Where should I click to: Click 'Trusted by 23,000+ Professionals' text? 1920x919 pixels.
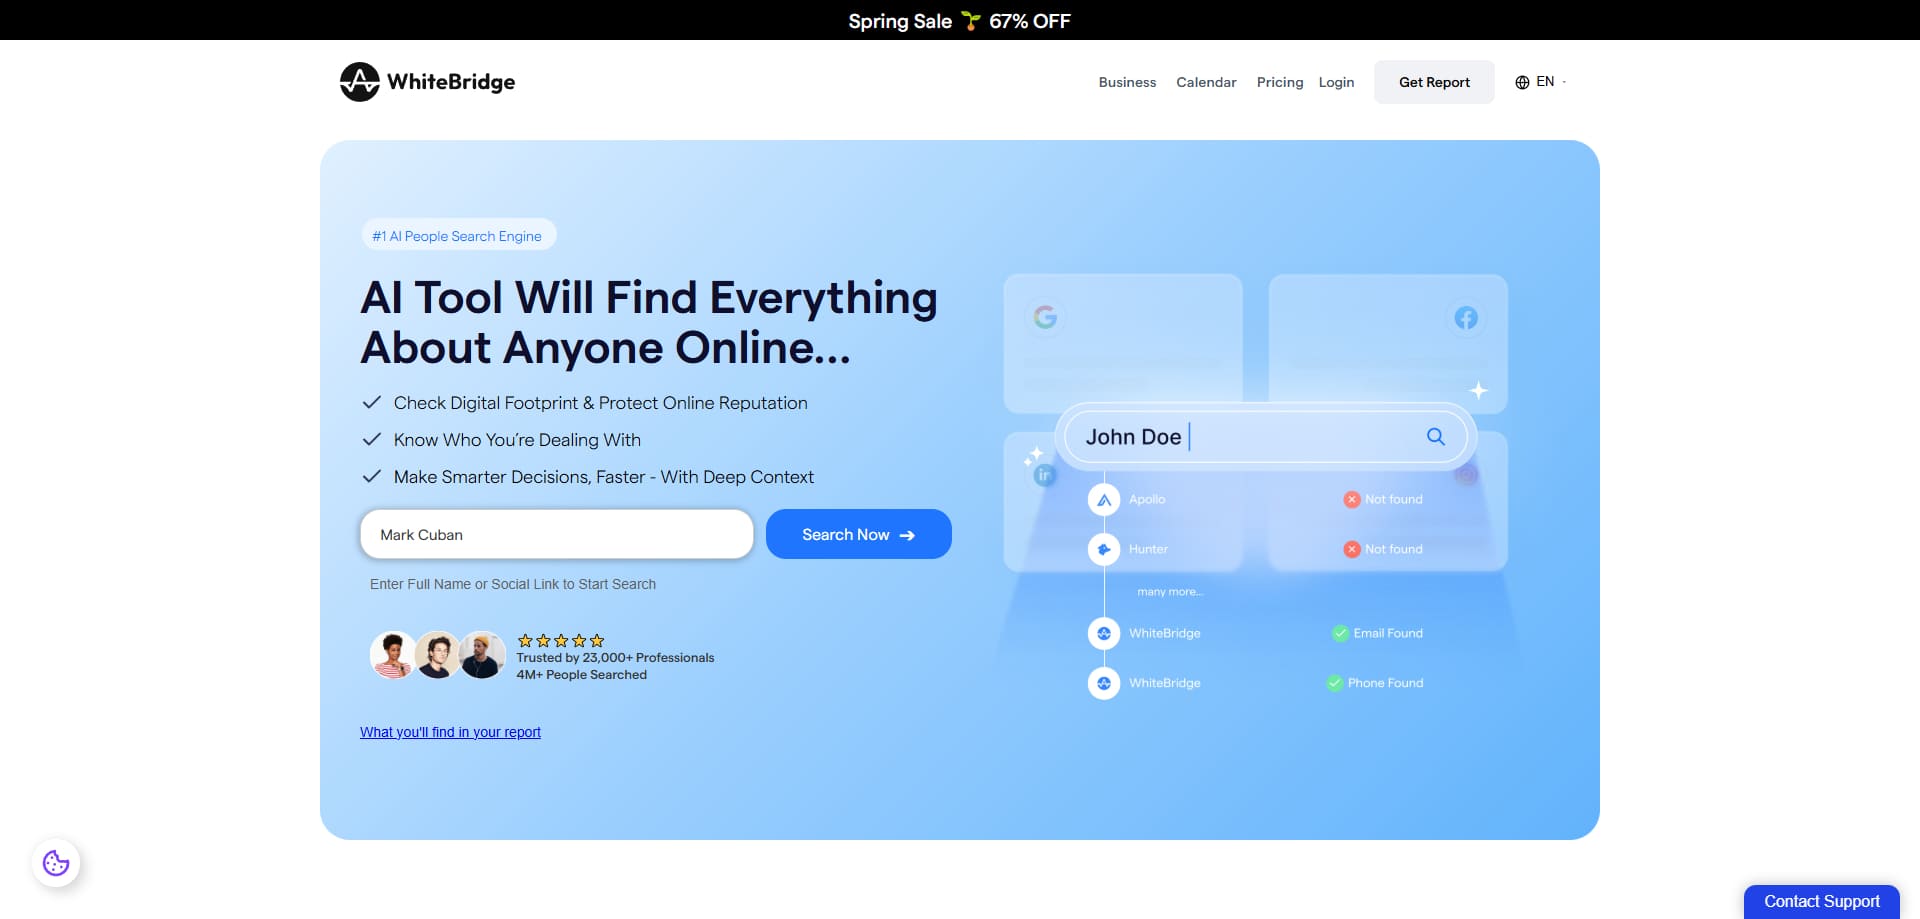[x=615, y=657]
